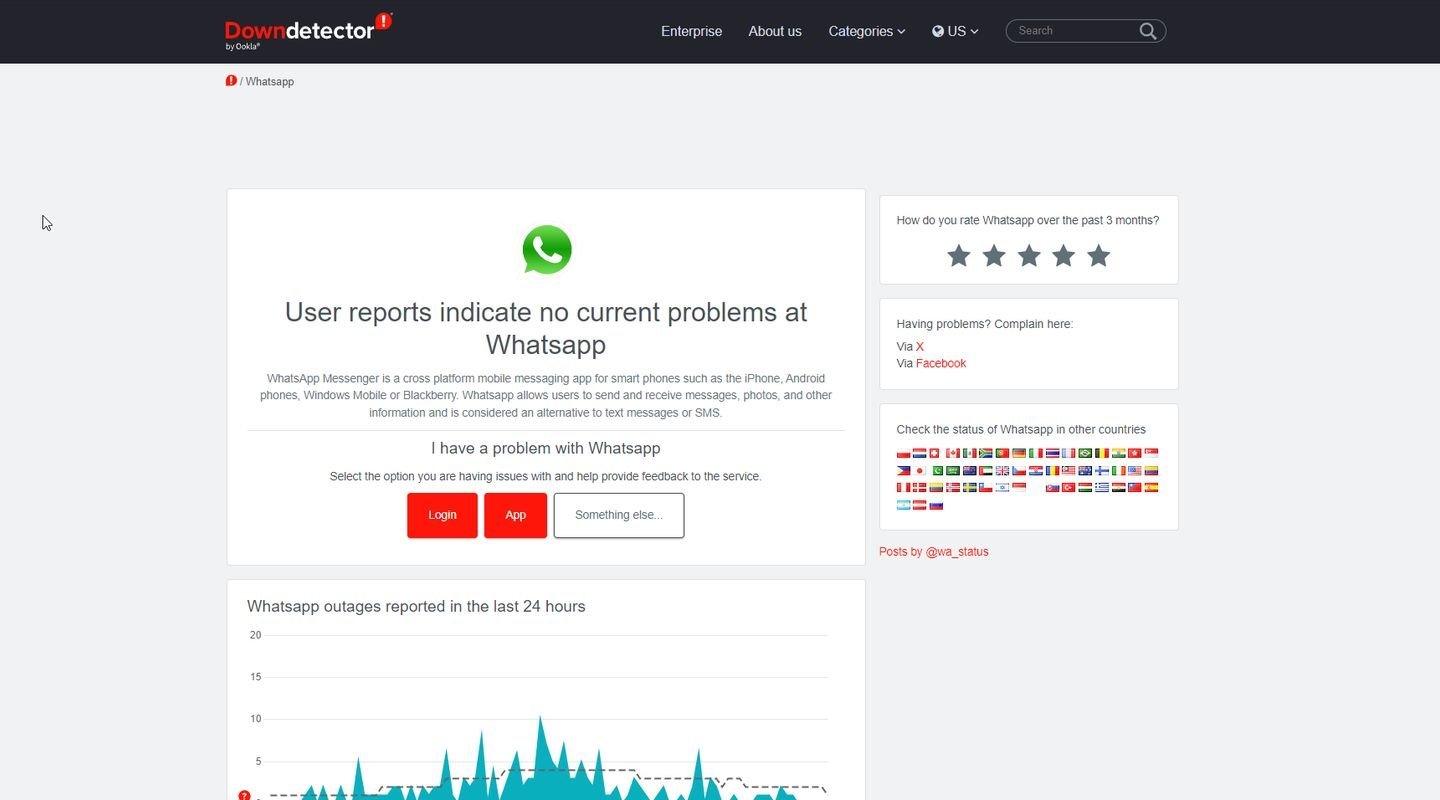1440x800 pixels.
Task: Open the Enterprise menu item
Action: point(691,31)
